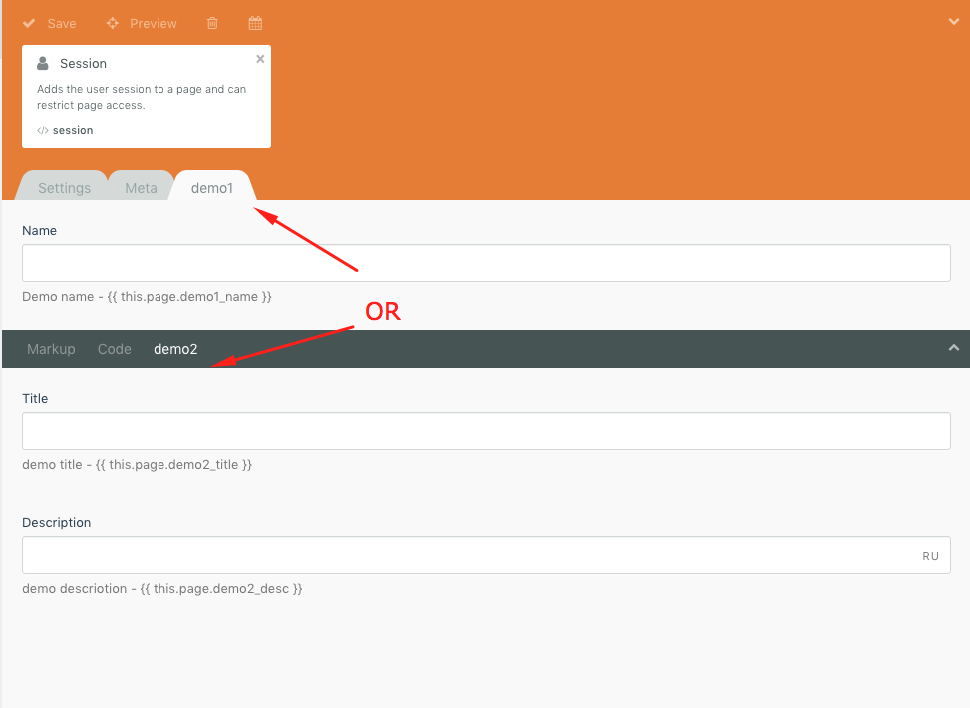Click the demo description hint text
970x708 pixels.
pos(162,589)
